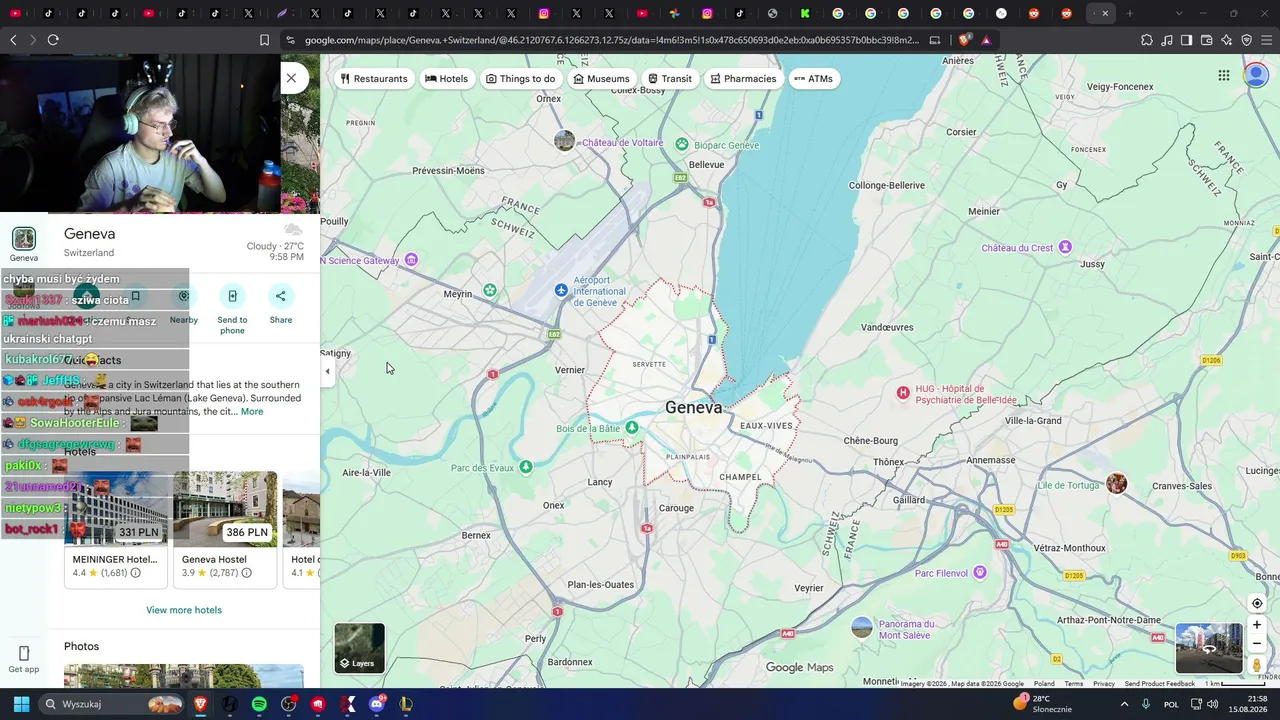The width and height of the screenshot is (1280, 720).
Task: Toggle the browser sidebar panel
Action: tap(1186, 40)
